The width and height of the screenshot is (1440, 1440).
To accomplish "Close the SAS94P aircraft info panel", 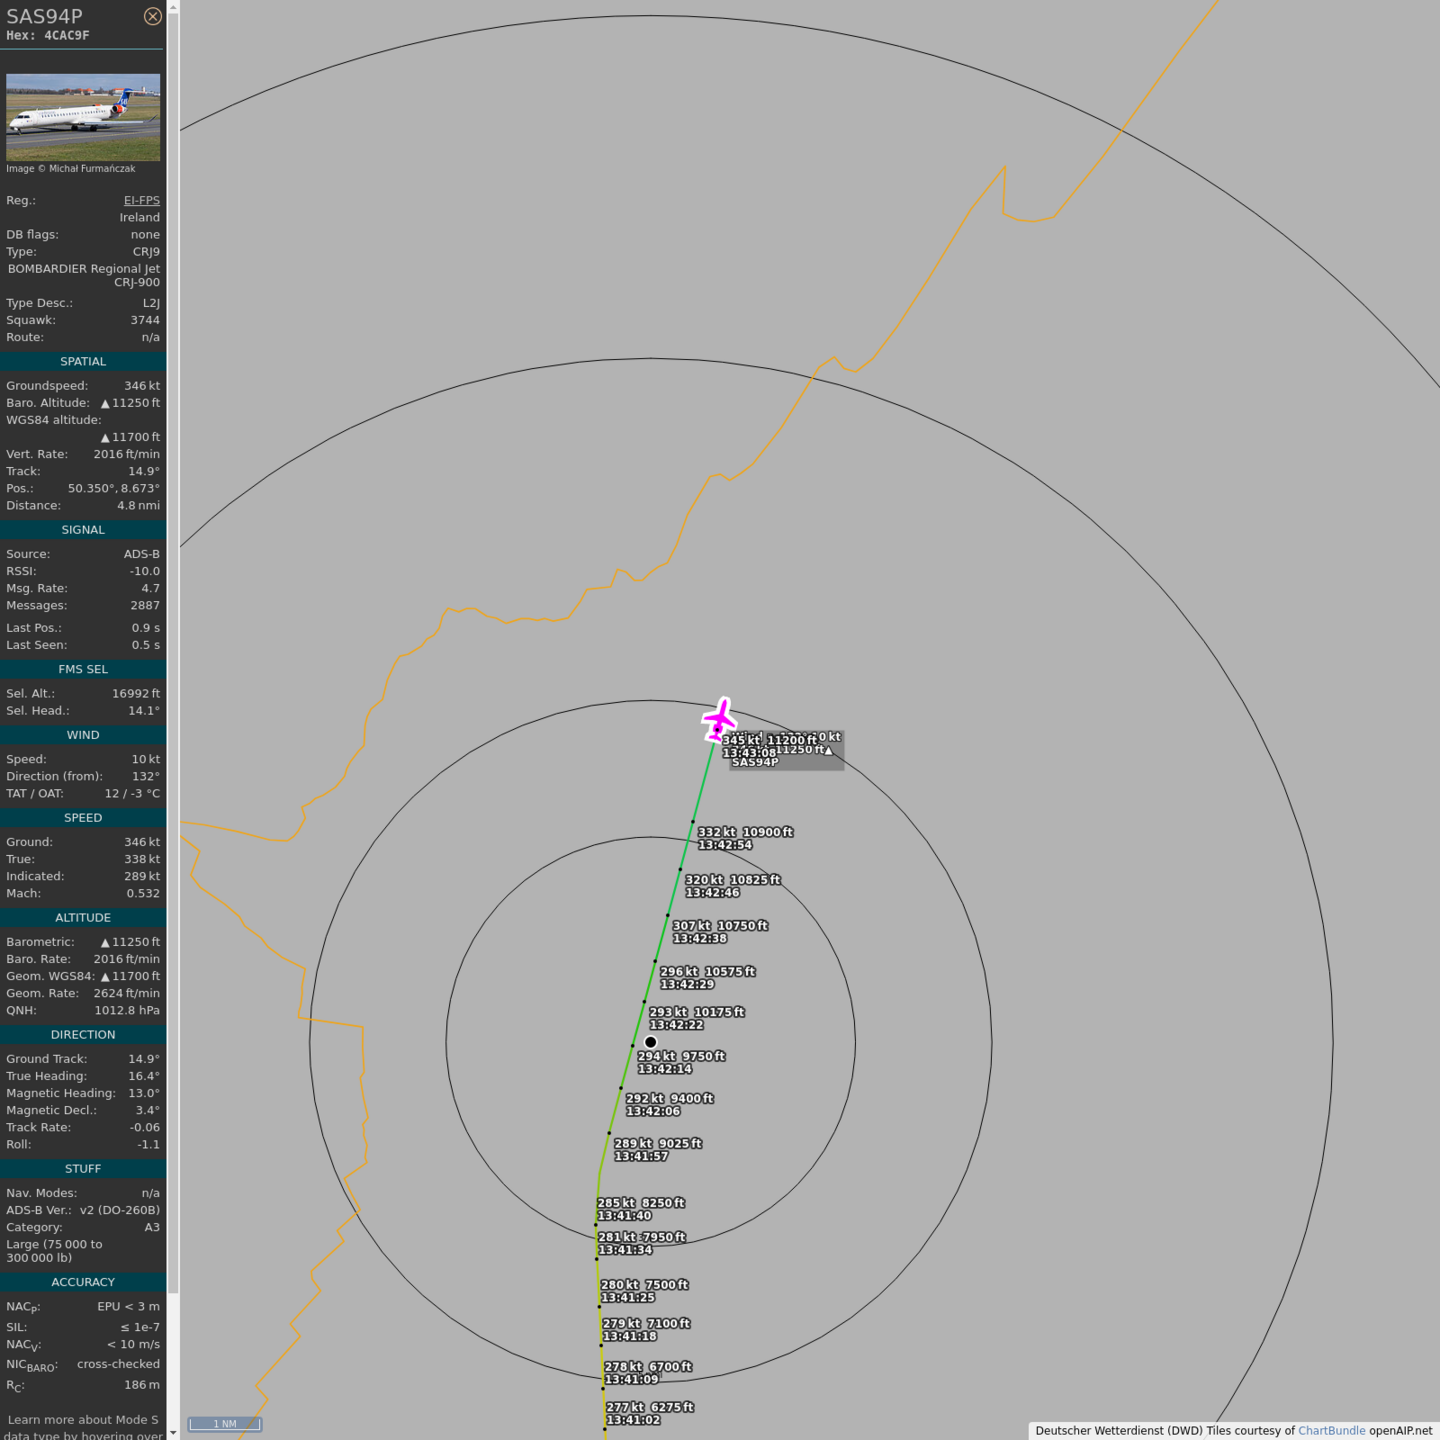I will (152, 16).
